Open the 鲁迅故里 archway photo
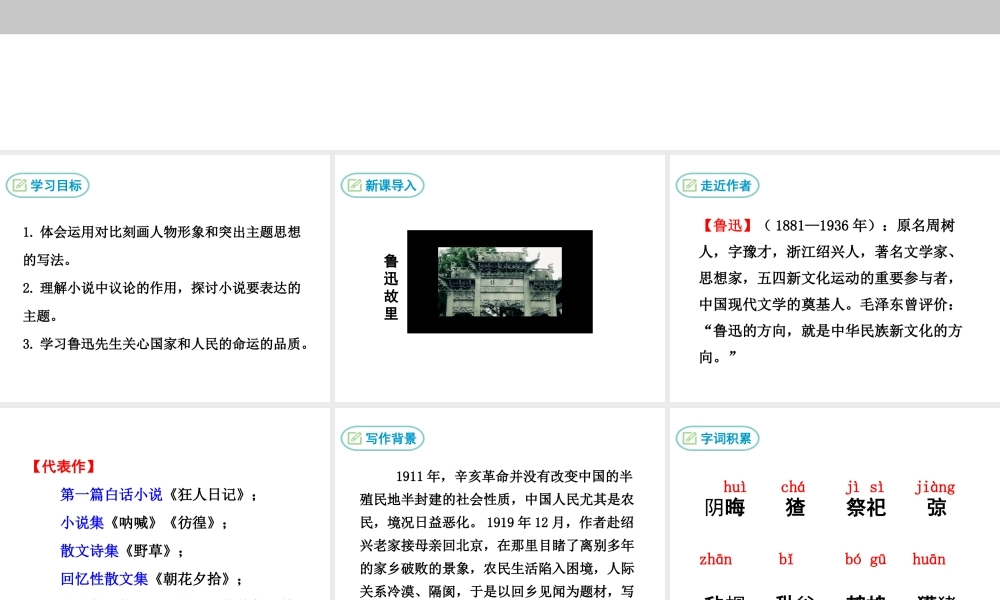This screenshot has width=1000, height=600. click(x=500, y=282)
